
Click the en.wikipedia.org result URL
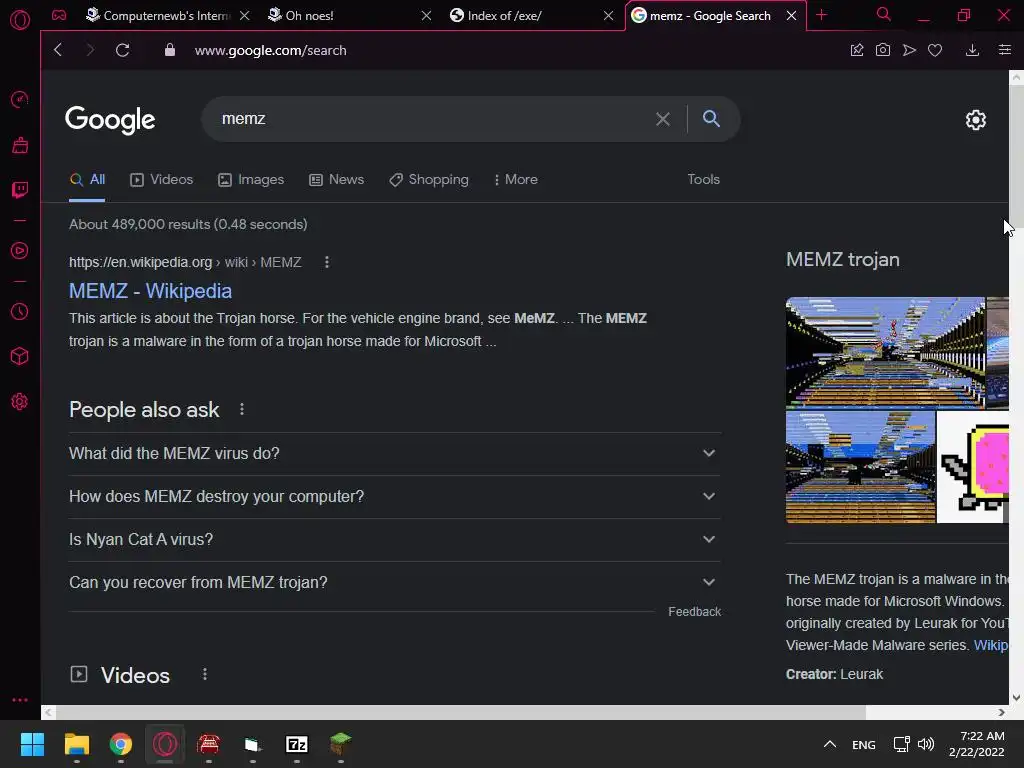(185, 262)
